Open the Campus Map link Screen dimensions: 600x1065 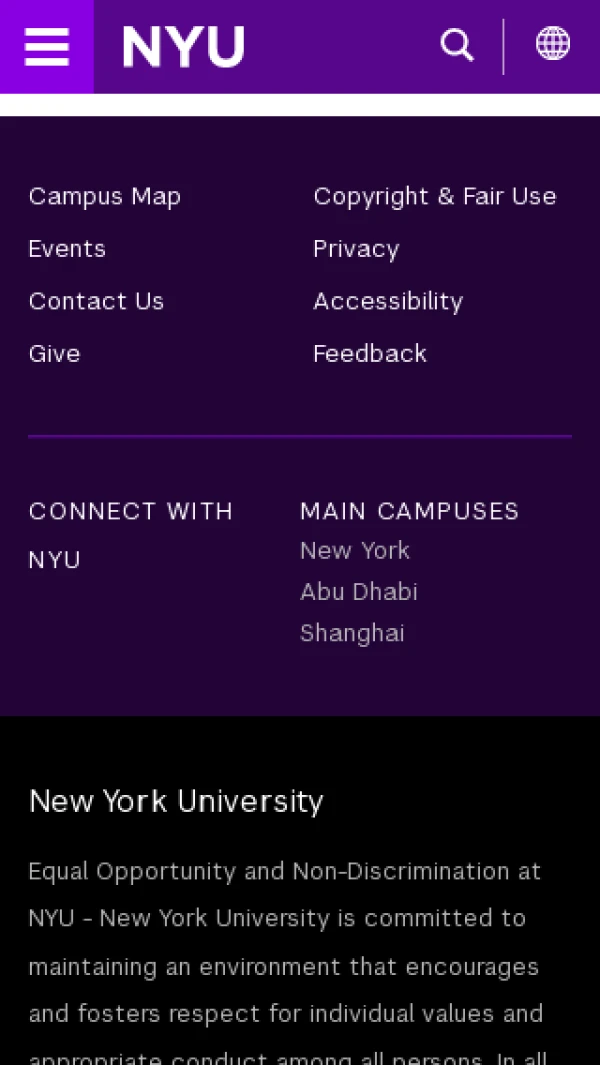105,196
